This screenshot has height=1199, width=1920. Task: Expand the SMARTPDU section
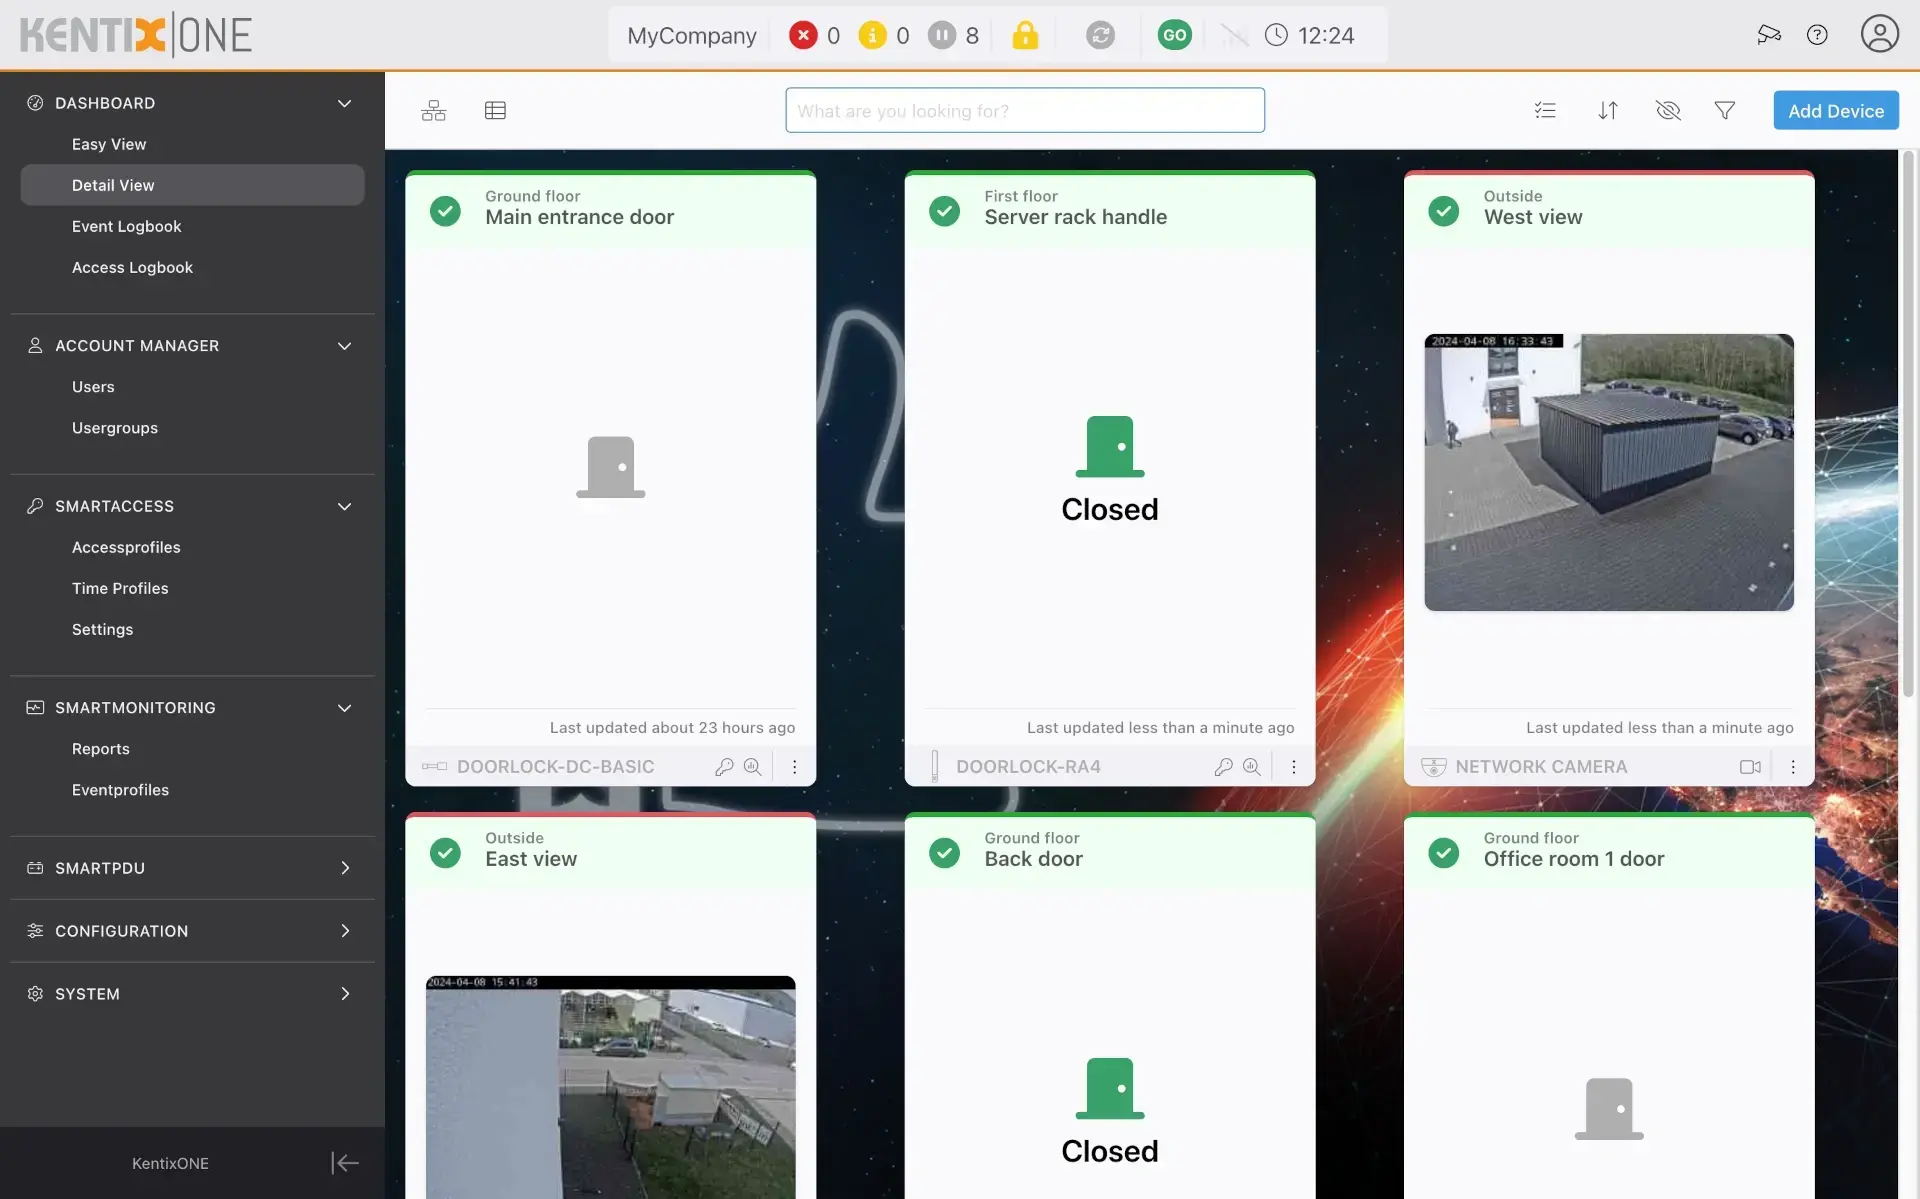[344, 868]
